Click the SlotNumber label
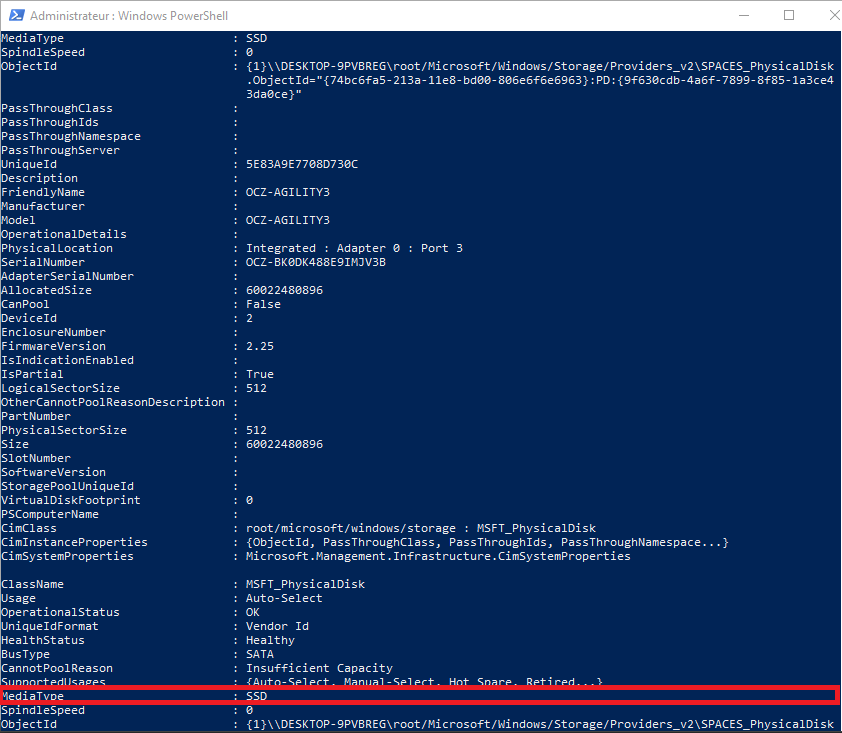 (x=36, y=458)
